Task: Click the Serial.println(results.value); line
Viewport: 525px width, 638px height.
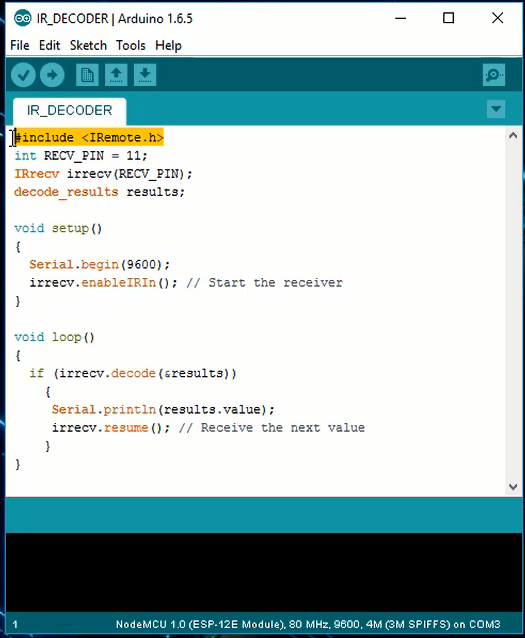Action: 163,410
